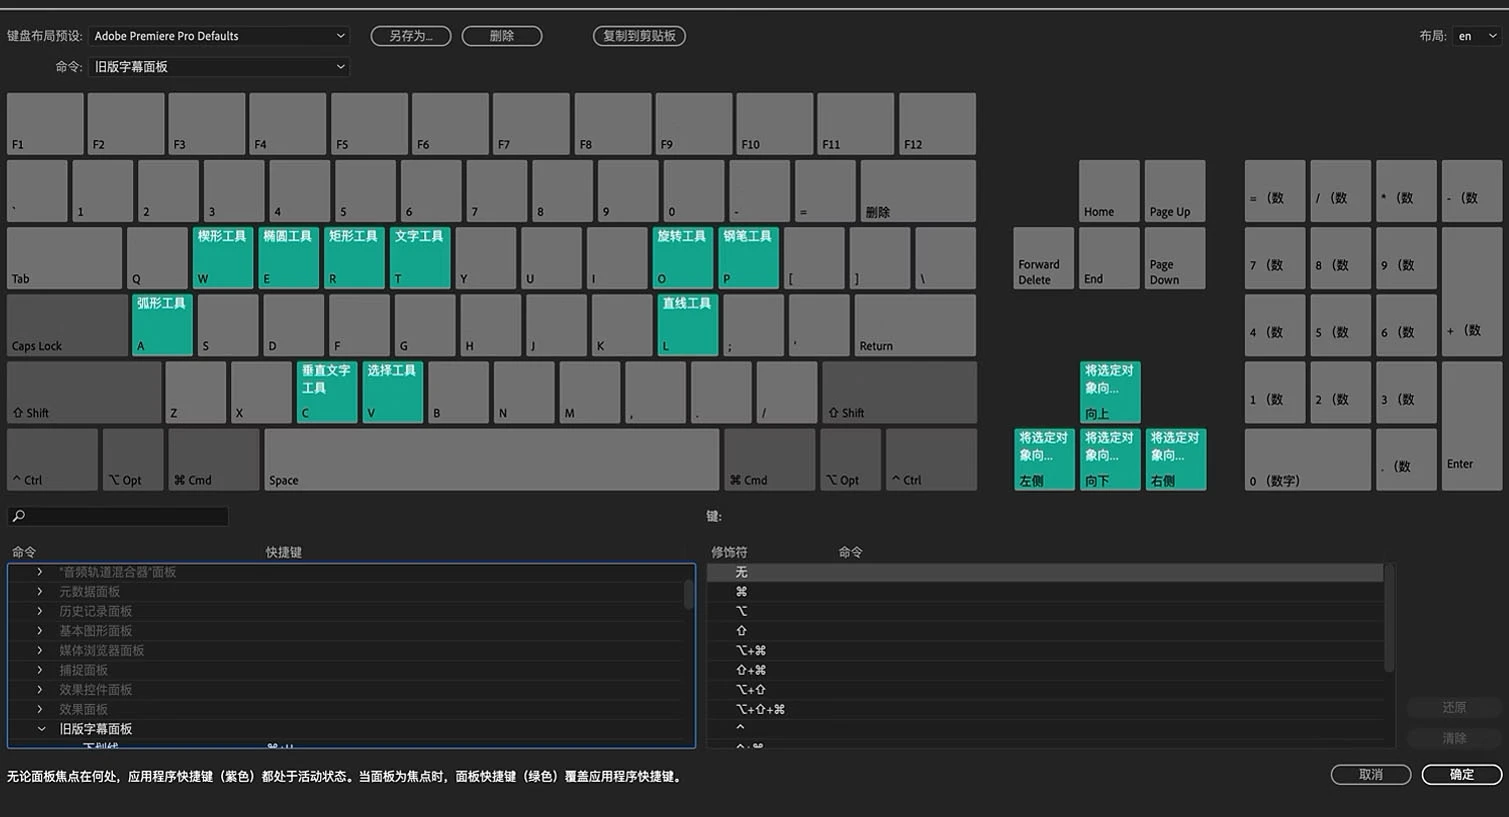1509x817 pixels.
Task: Click the End key
Action: point(1110,258)
